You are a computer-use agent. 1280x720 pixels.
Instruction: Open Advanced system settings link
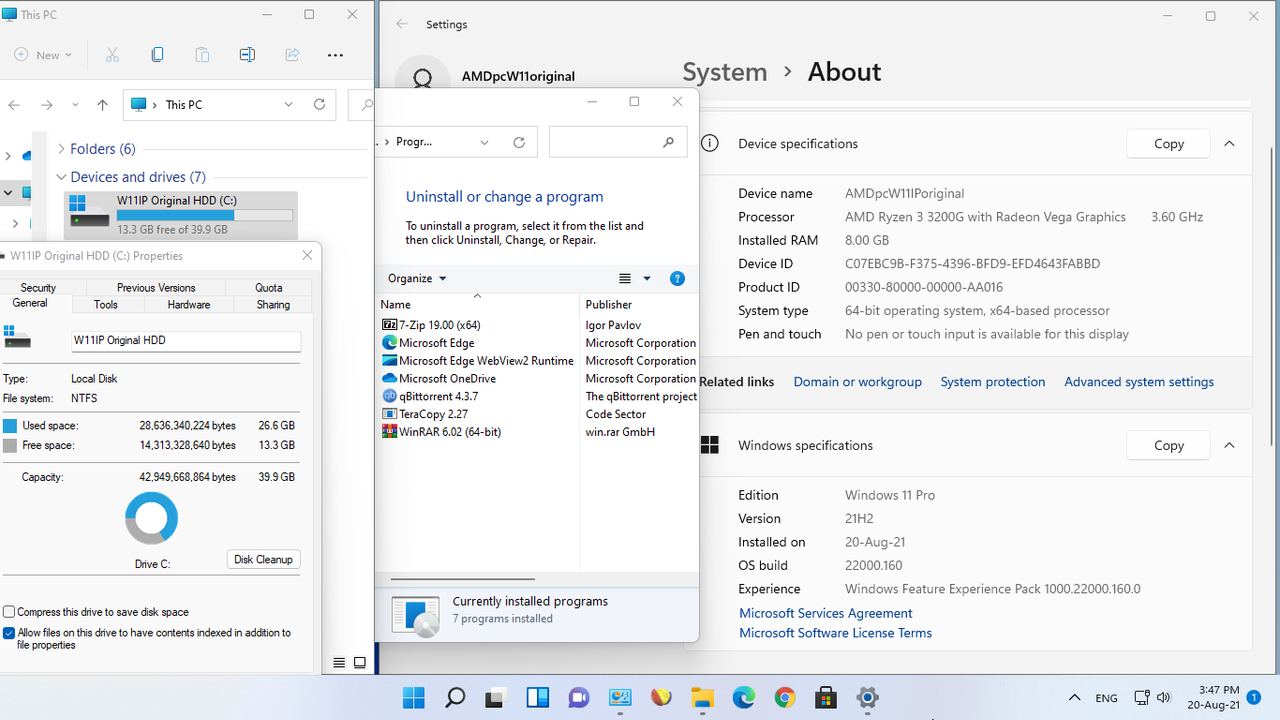pyautogui.click(x=1138, y=381)
